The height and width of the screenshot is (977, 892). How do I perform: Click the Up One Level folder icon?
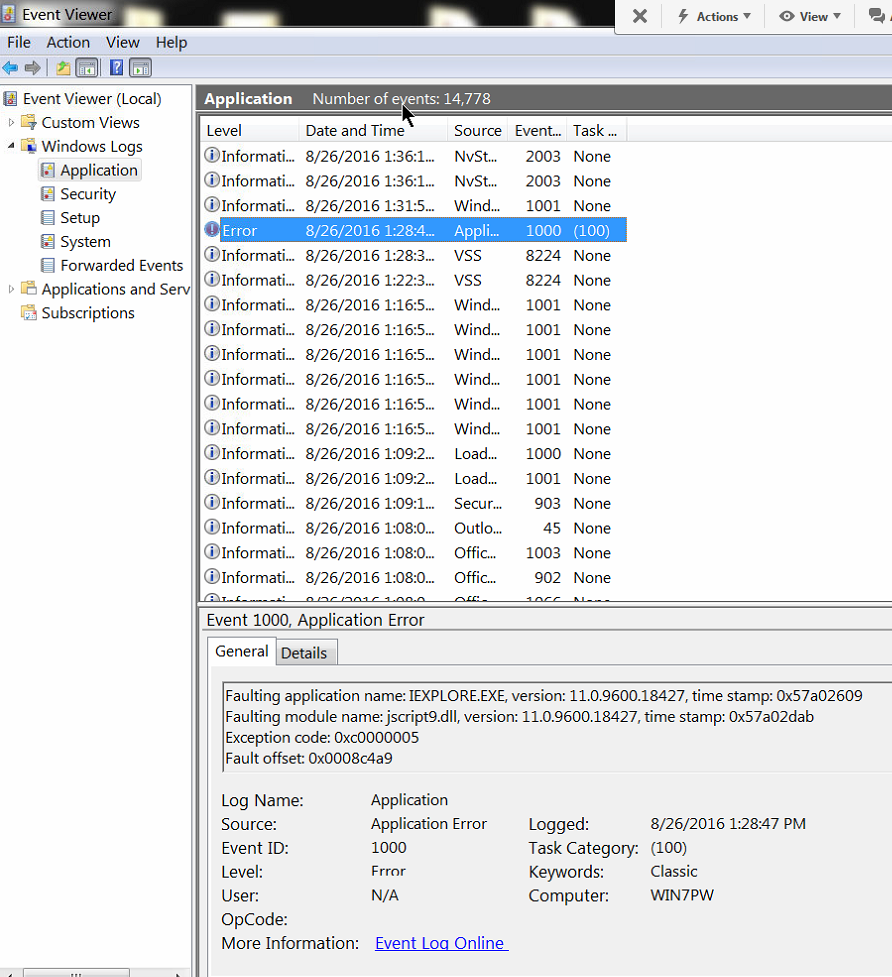63,68
